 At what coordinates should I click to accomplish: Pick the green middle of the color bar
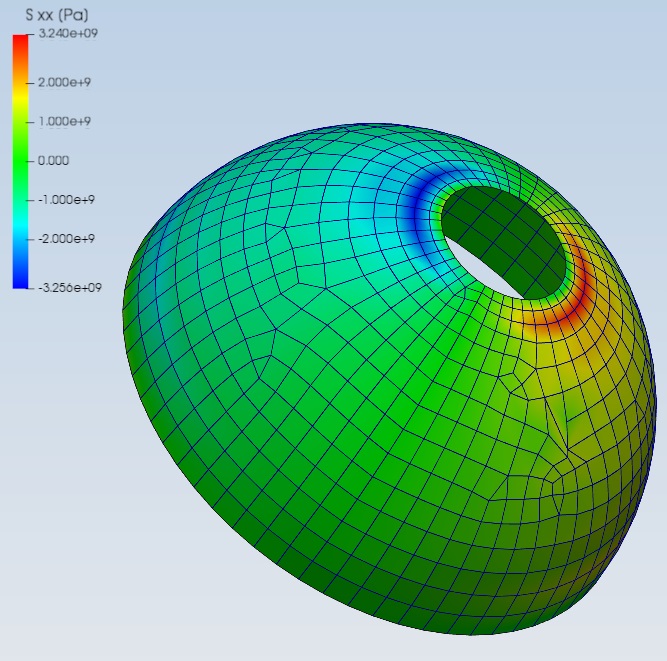tap(21, 160)
